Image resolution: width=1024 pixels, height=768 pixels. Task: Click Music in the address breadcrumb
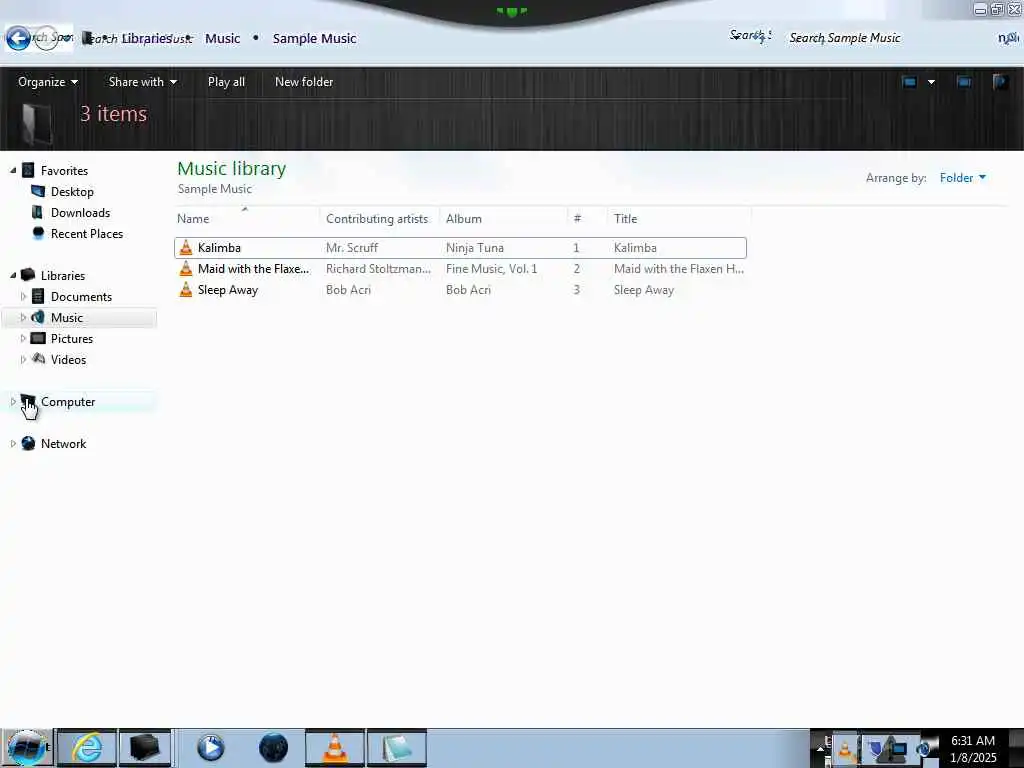point(223,39)
